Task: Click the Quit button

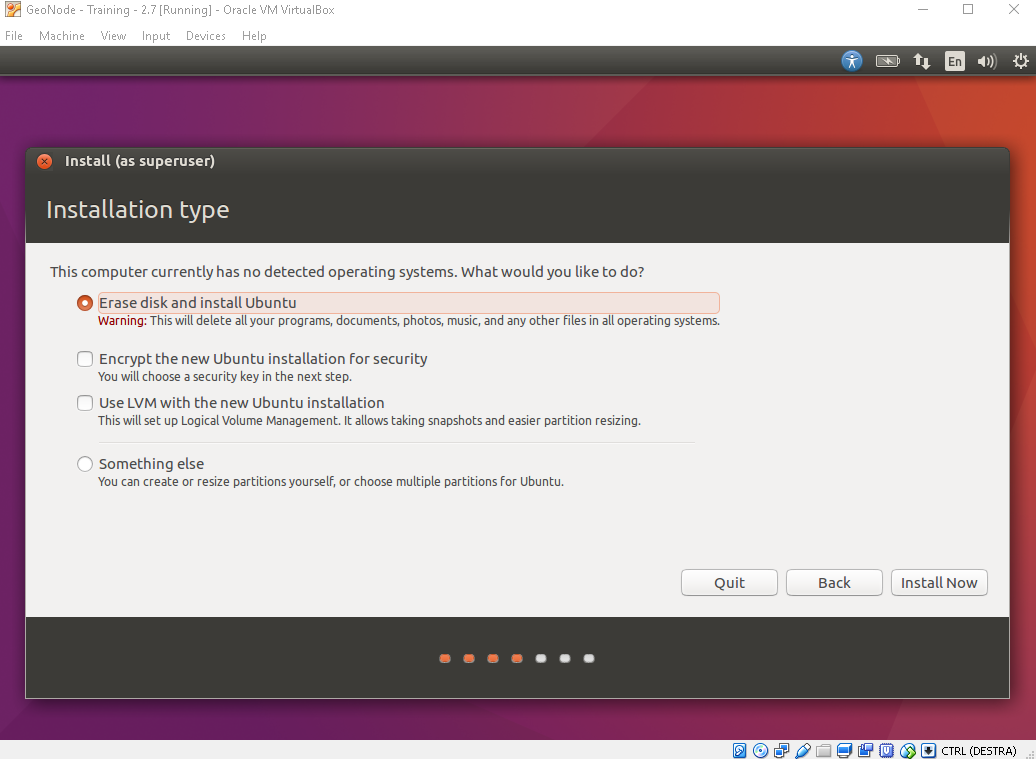Action: coord(729,583)
